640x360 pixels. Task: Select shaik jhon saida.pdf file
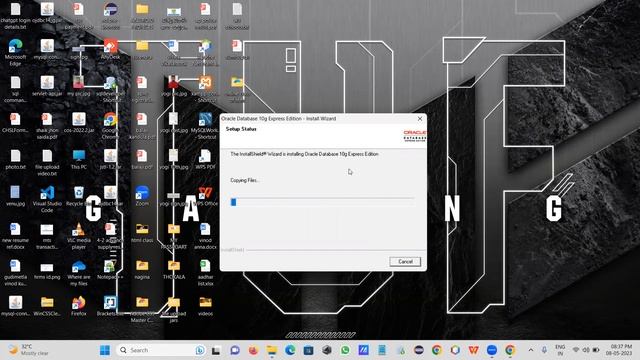pyautogui.click(x=47, y=126)
